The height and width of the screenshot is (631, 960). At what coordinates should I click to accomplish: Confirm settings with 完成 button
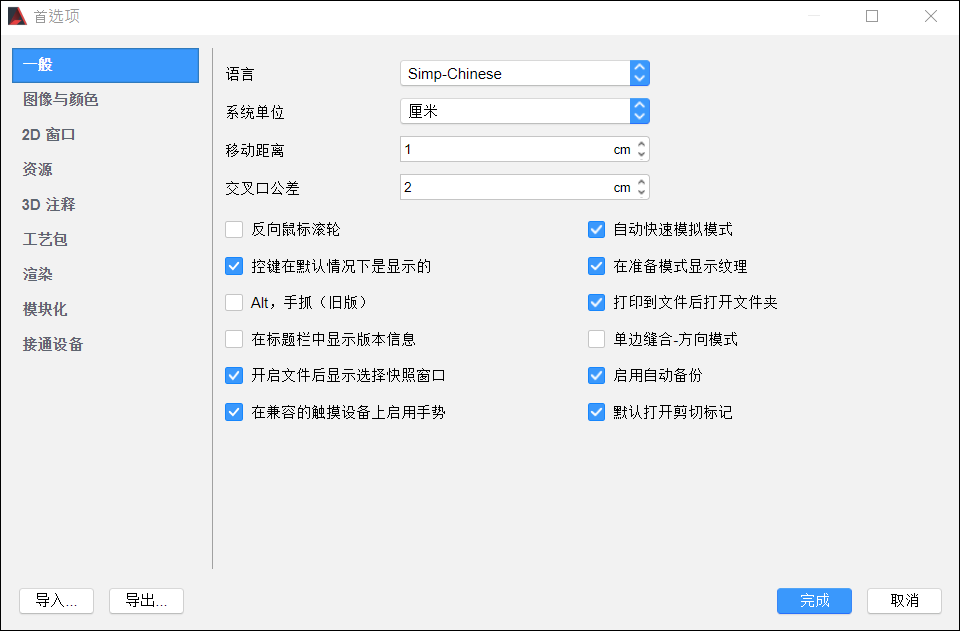[x=814, y=600]
